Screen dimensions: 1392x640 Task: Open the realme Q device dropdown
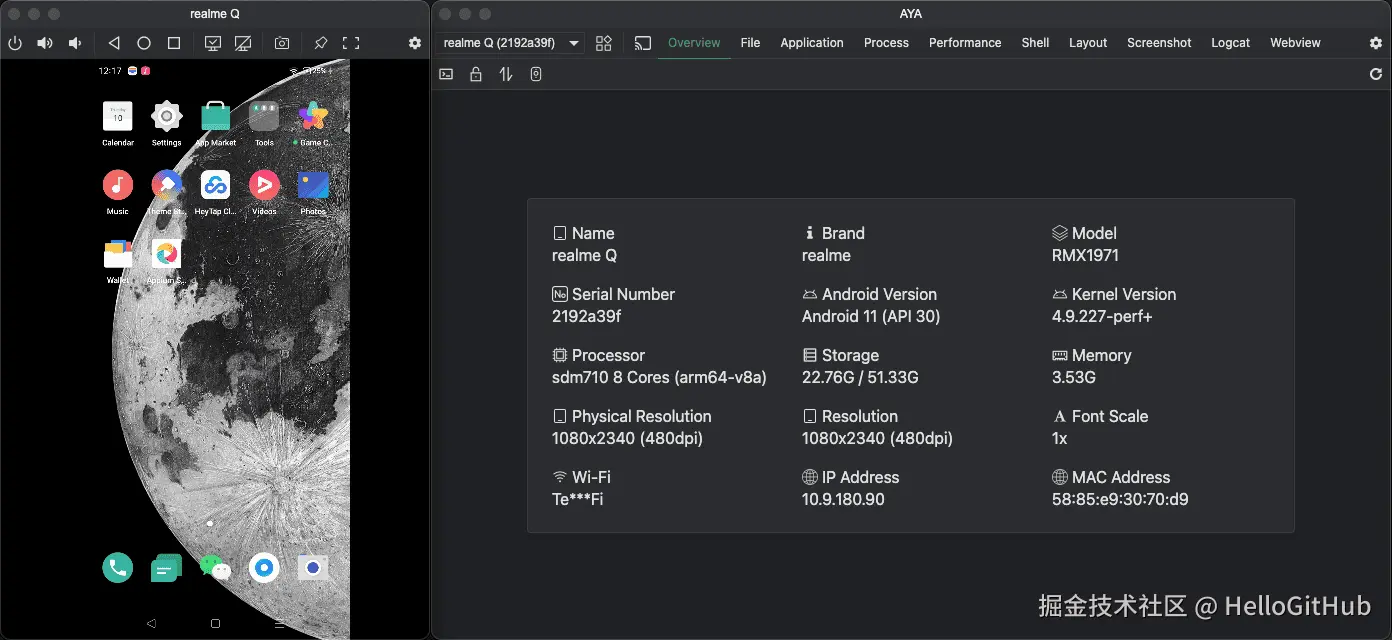tap(511, 43)
